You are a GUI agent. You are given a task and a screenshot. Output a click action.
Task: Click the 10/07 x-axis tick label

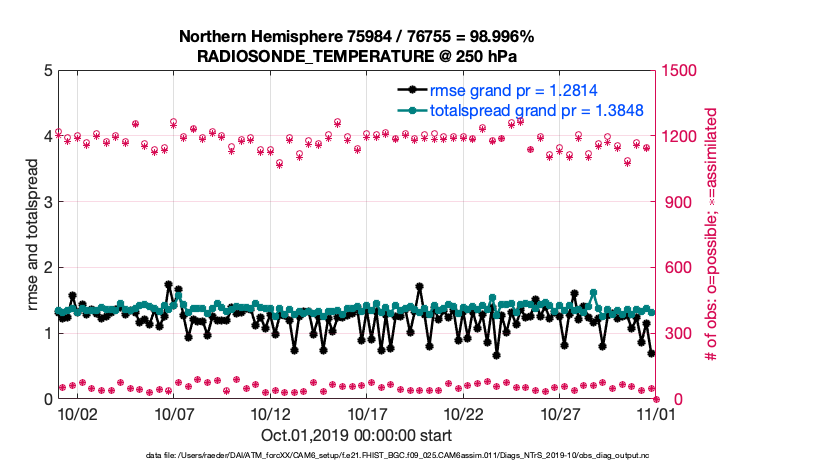tap(174, 414)
